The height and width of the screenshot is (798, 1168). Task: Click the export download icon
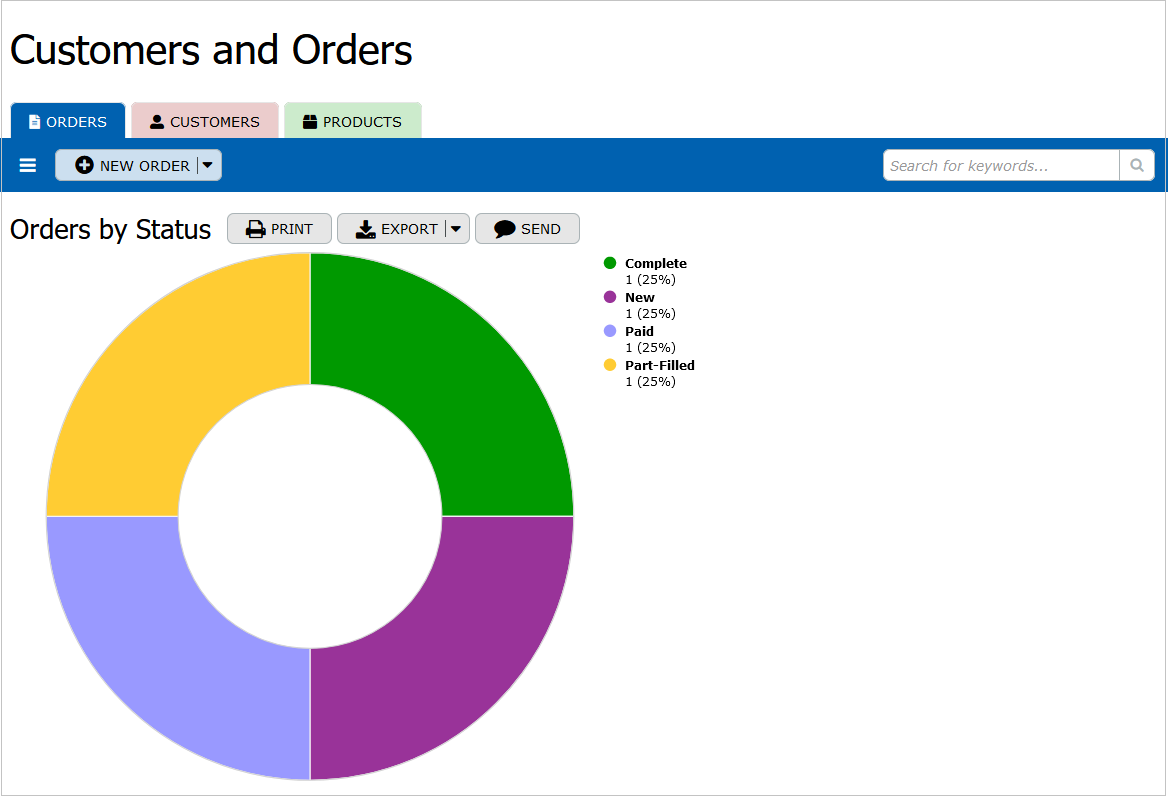(x=365, y=229)
